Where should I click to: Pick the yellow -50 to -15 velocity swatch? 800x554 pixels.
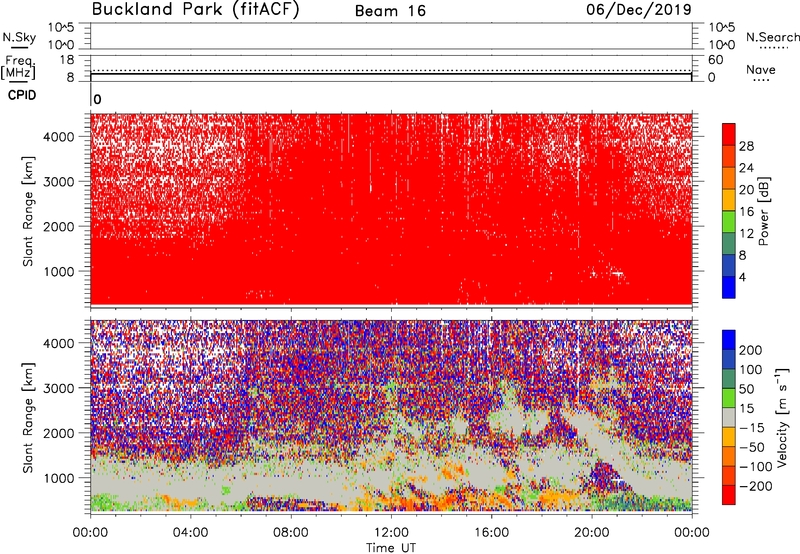click(x=729, y=437)
